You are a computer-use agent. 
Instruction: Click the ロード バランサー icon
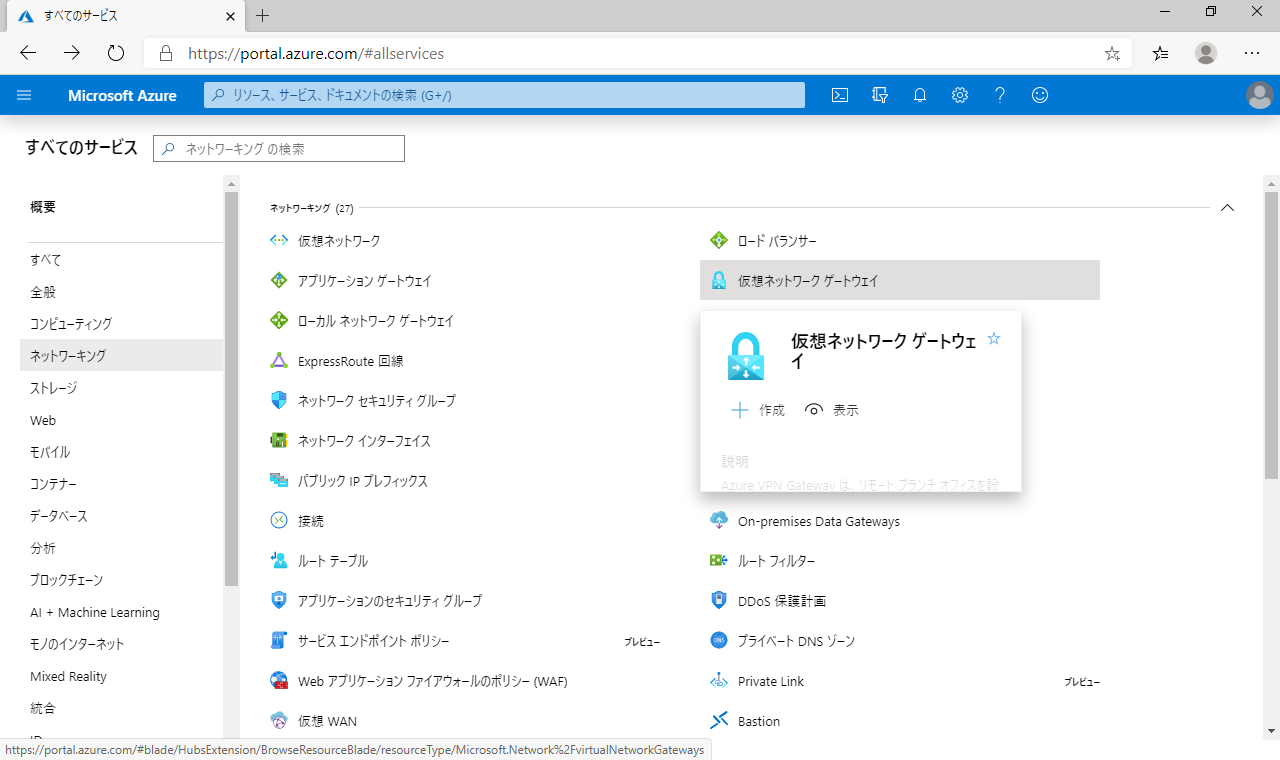click(718, 241)
